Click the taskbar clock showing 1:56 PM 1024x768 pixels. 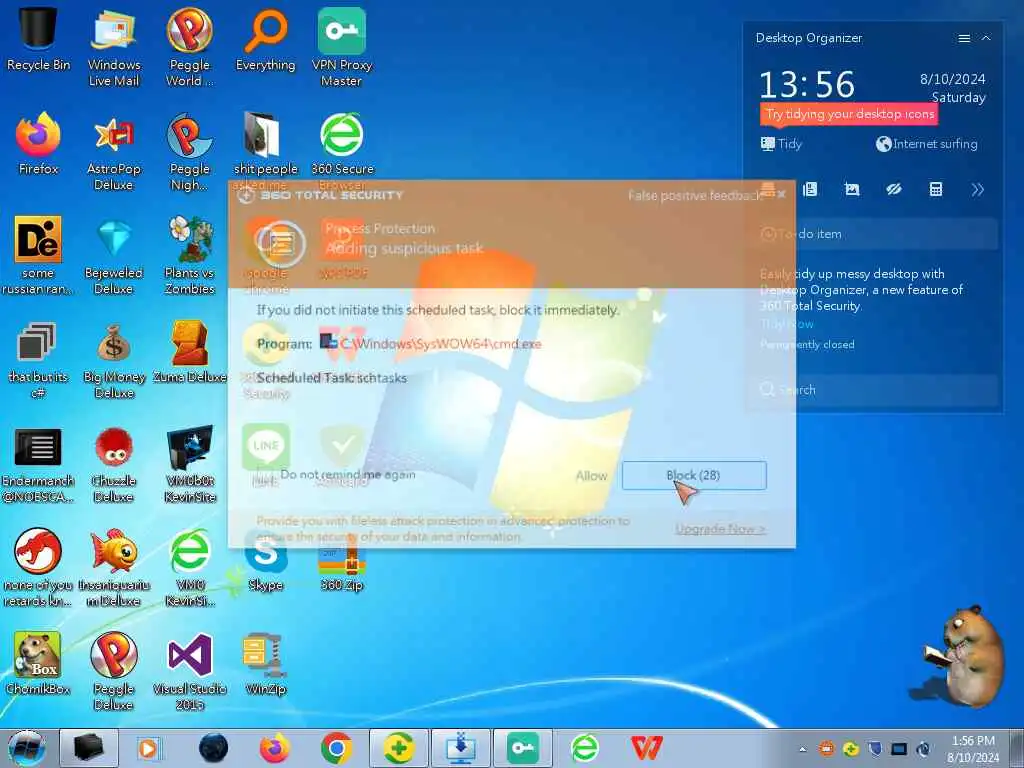(973, 750)
